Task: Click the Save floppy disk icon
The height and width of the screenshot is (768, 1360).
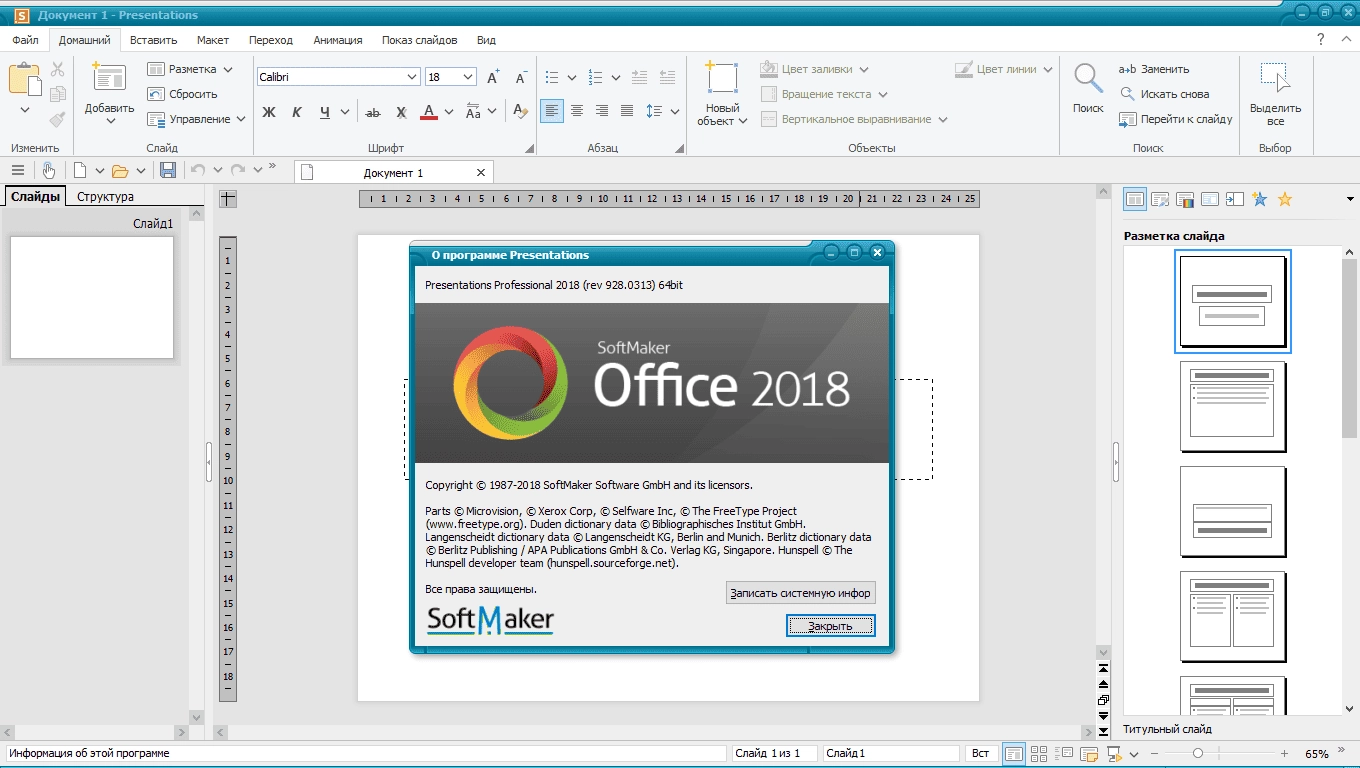Action: (168, 170)
